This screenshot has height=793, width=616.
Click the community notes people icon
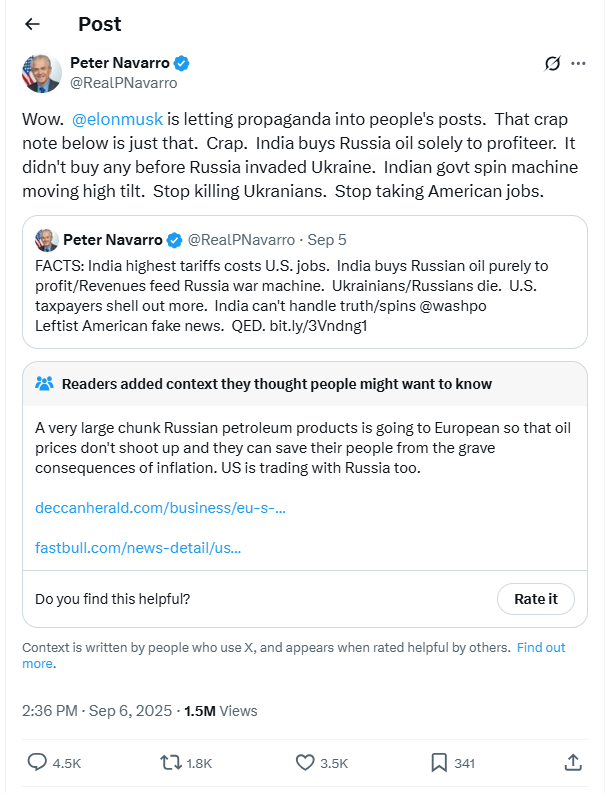coord(45,384)
